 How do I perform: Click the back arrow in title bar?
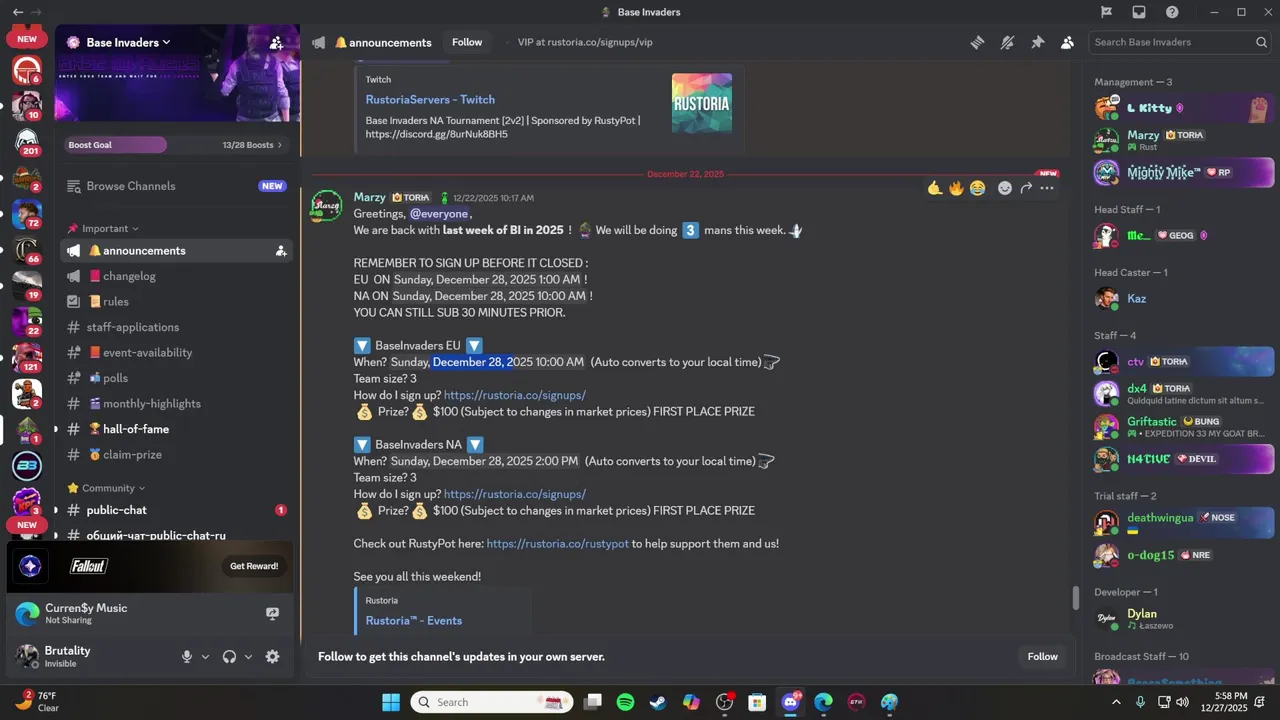pos(17,12)
